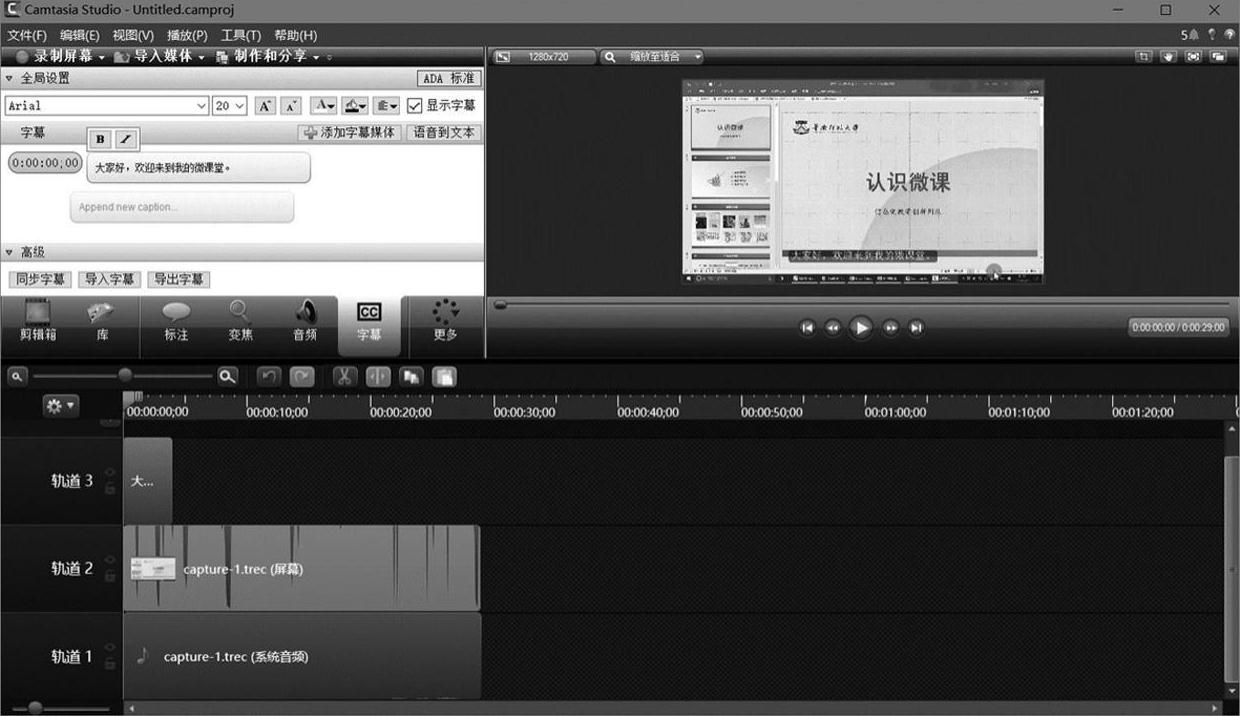Open the 帮助(H) menu
The height and width of the screenshot is (716, 1240).
pos(295,35)
